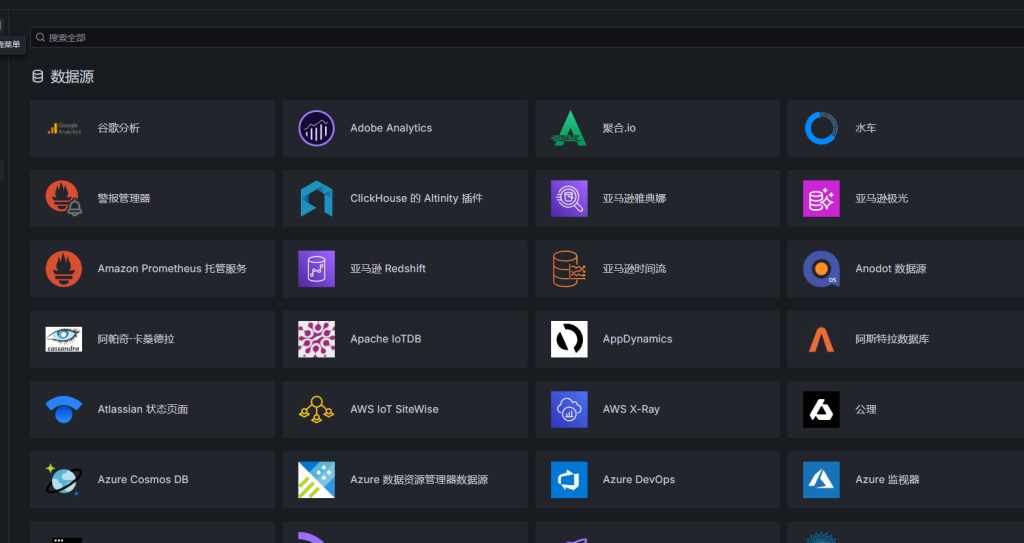Click the Azure 数据资源管理器 icon
1024x543 pixels.
click(317, 480)
